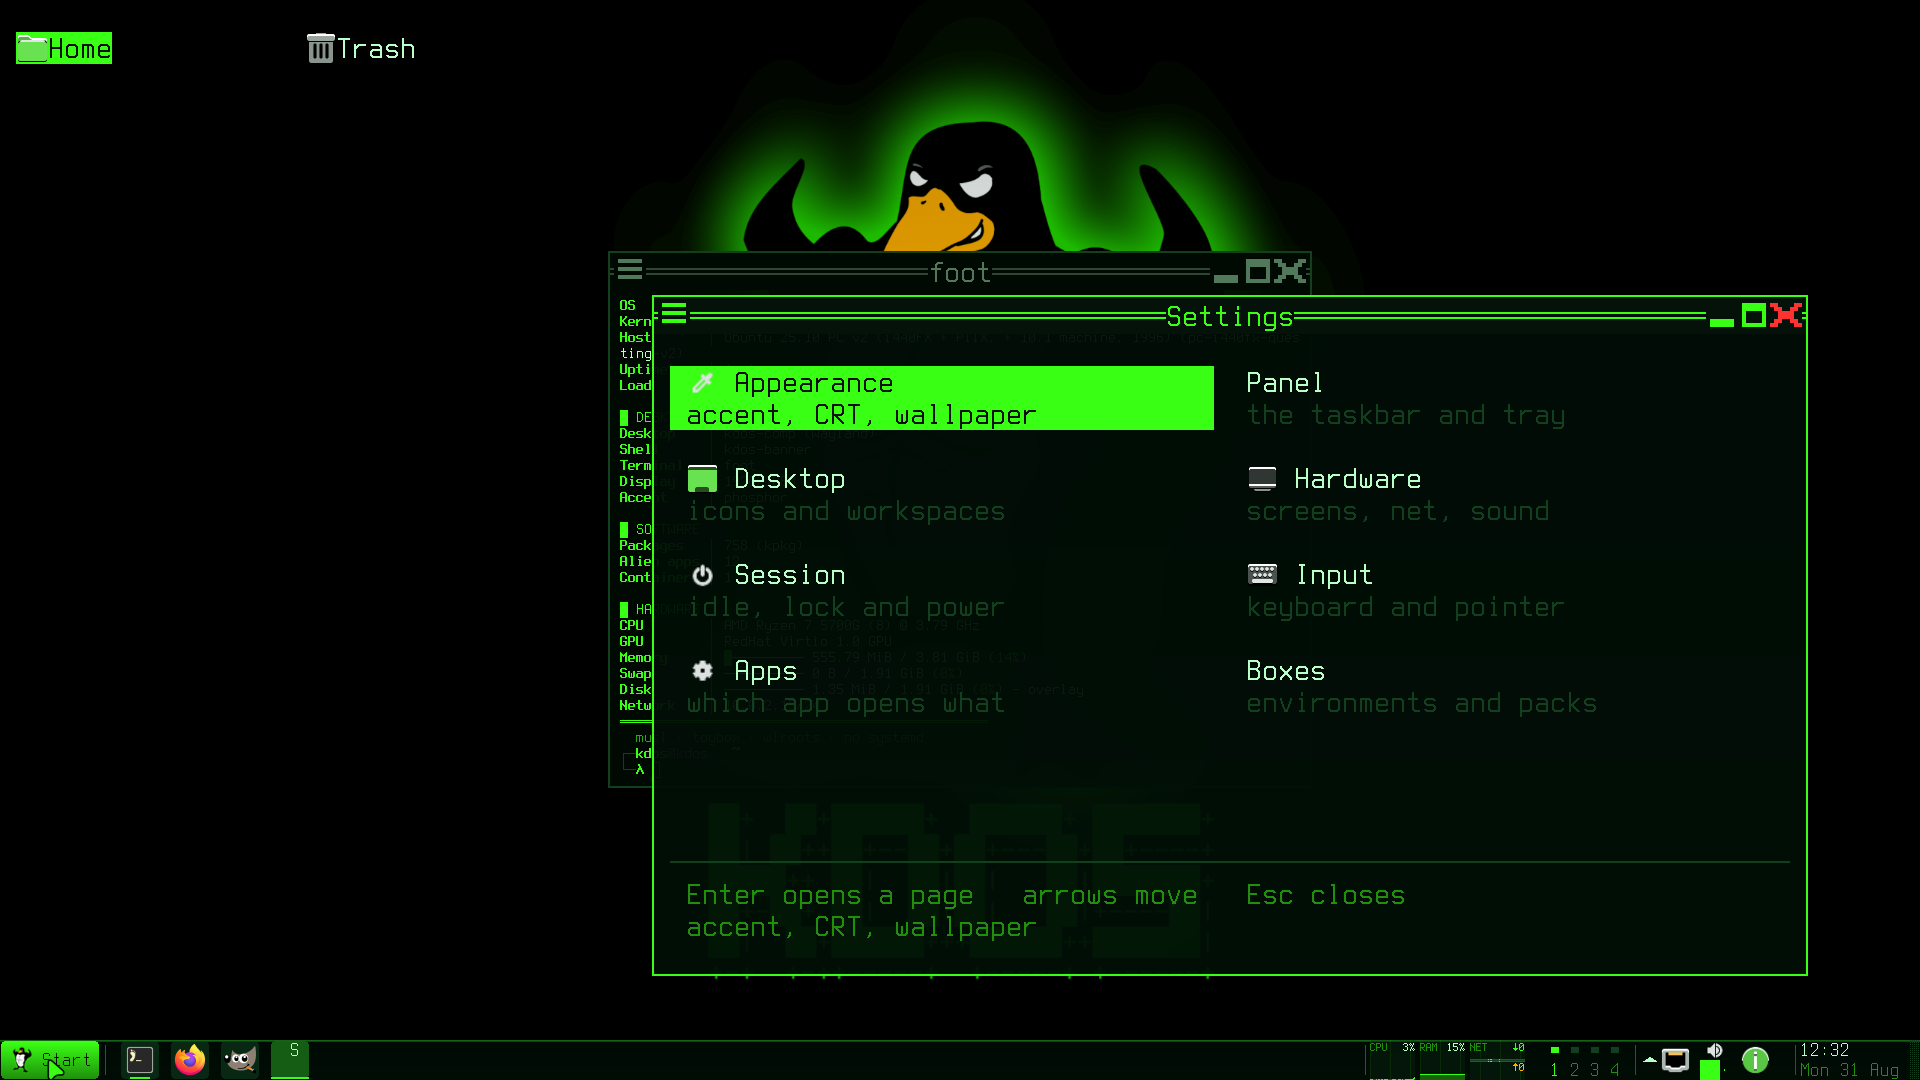This screenshot has height=1080, width=1920.
Task: Switch to workspace 2
Action: [1574, 1062]
